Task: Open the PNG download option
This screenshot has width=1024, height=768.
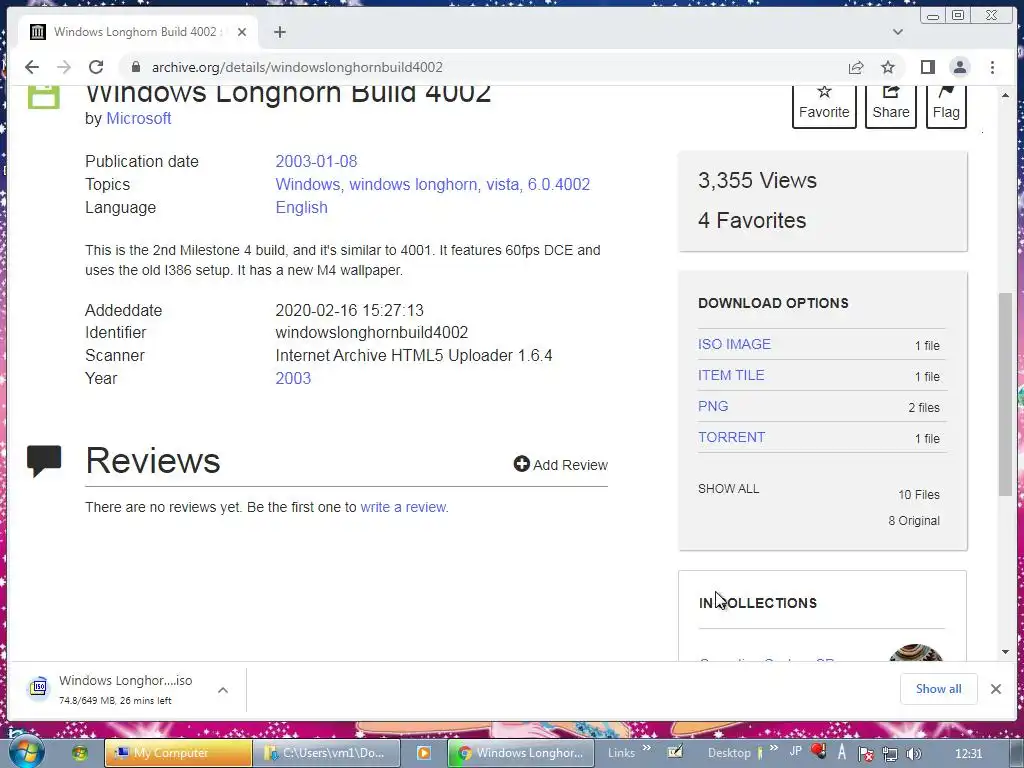Action: [x=712, y=406]
